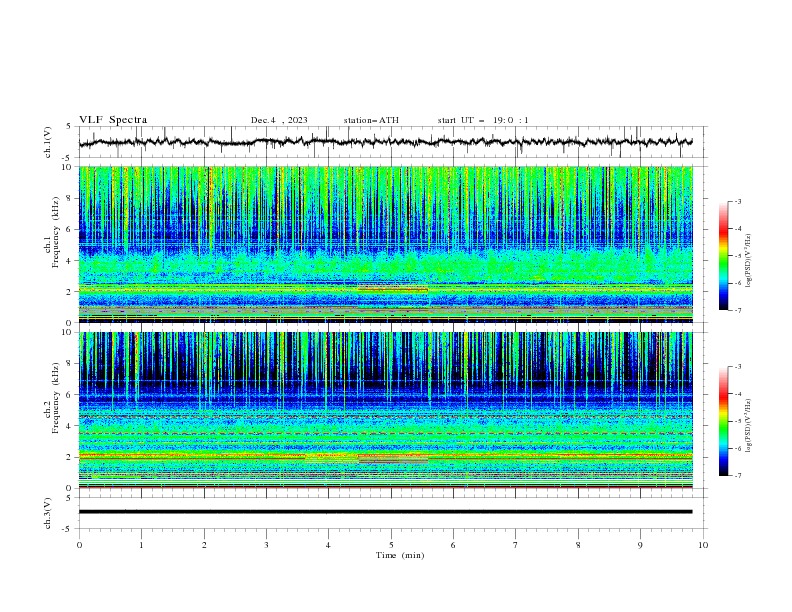
Task: Click time axis tick label "1"
Action: coord(141,545)
